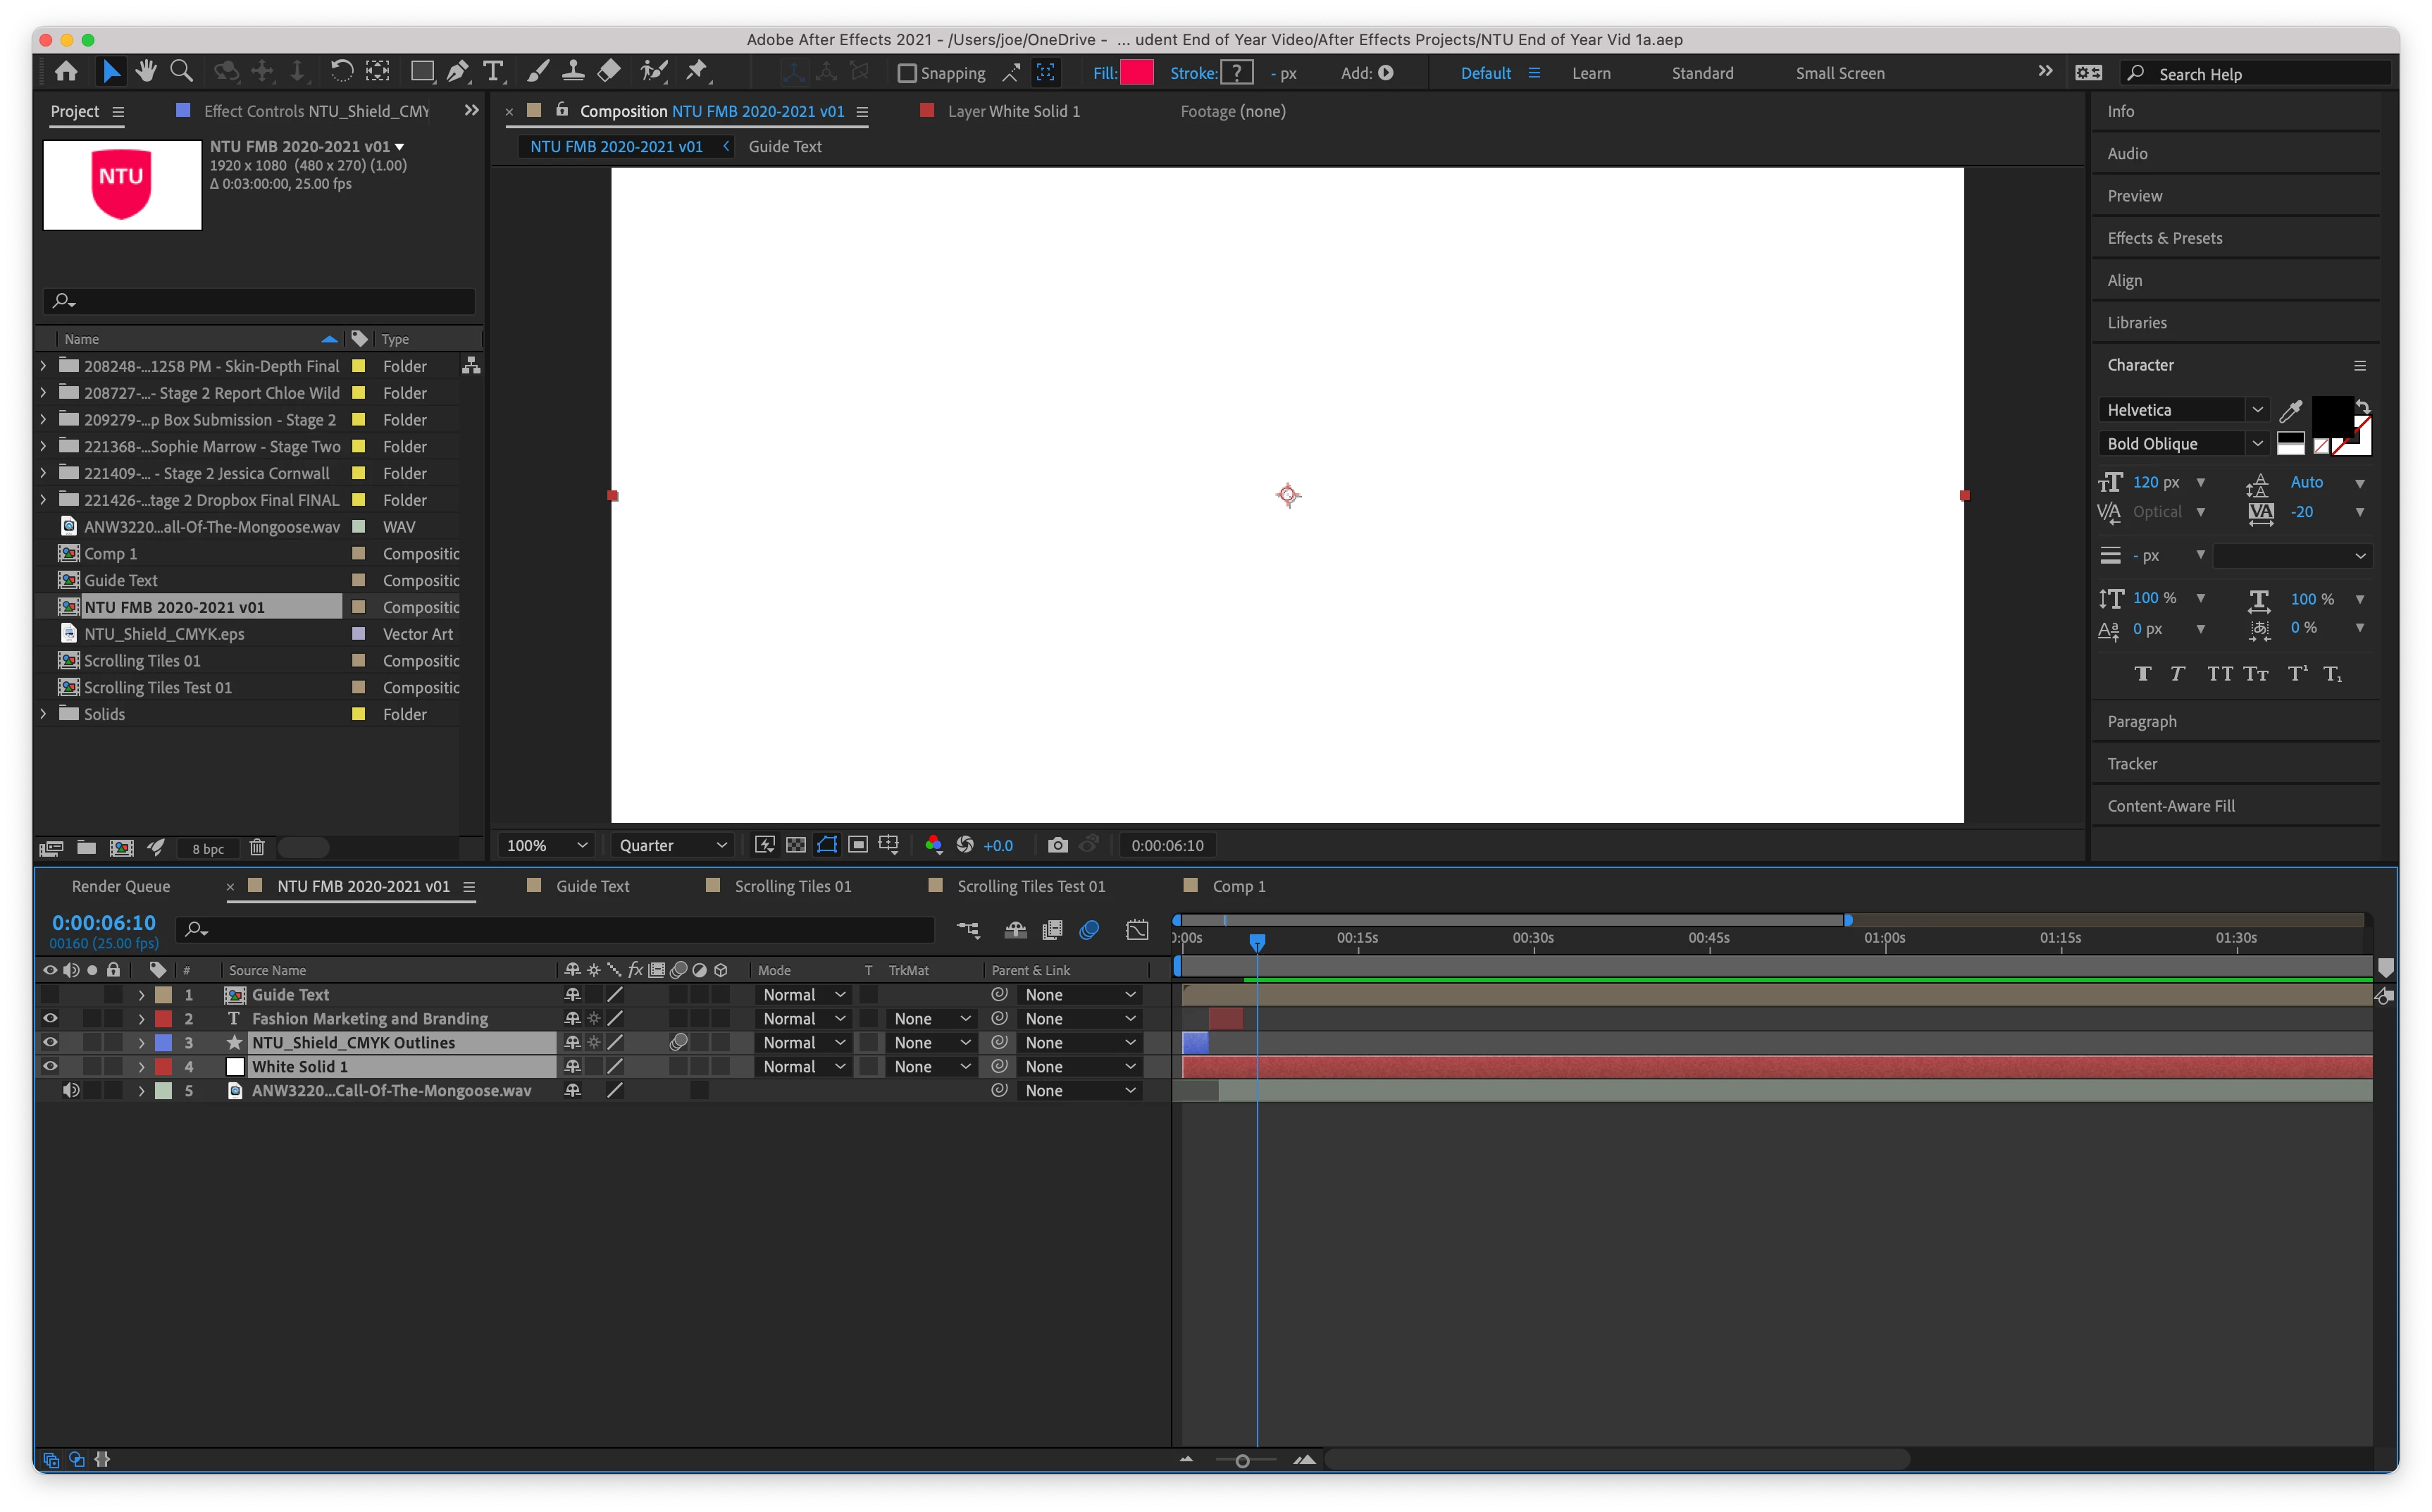Open the Render Queue tab
Viewport: 2432px width, 1512px height.
pyautogui.click(x=121, y=886)
